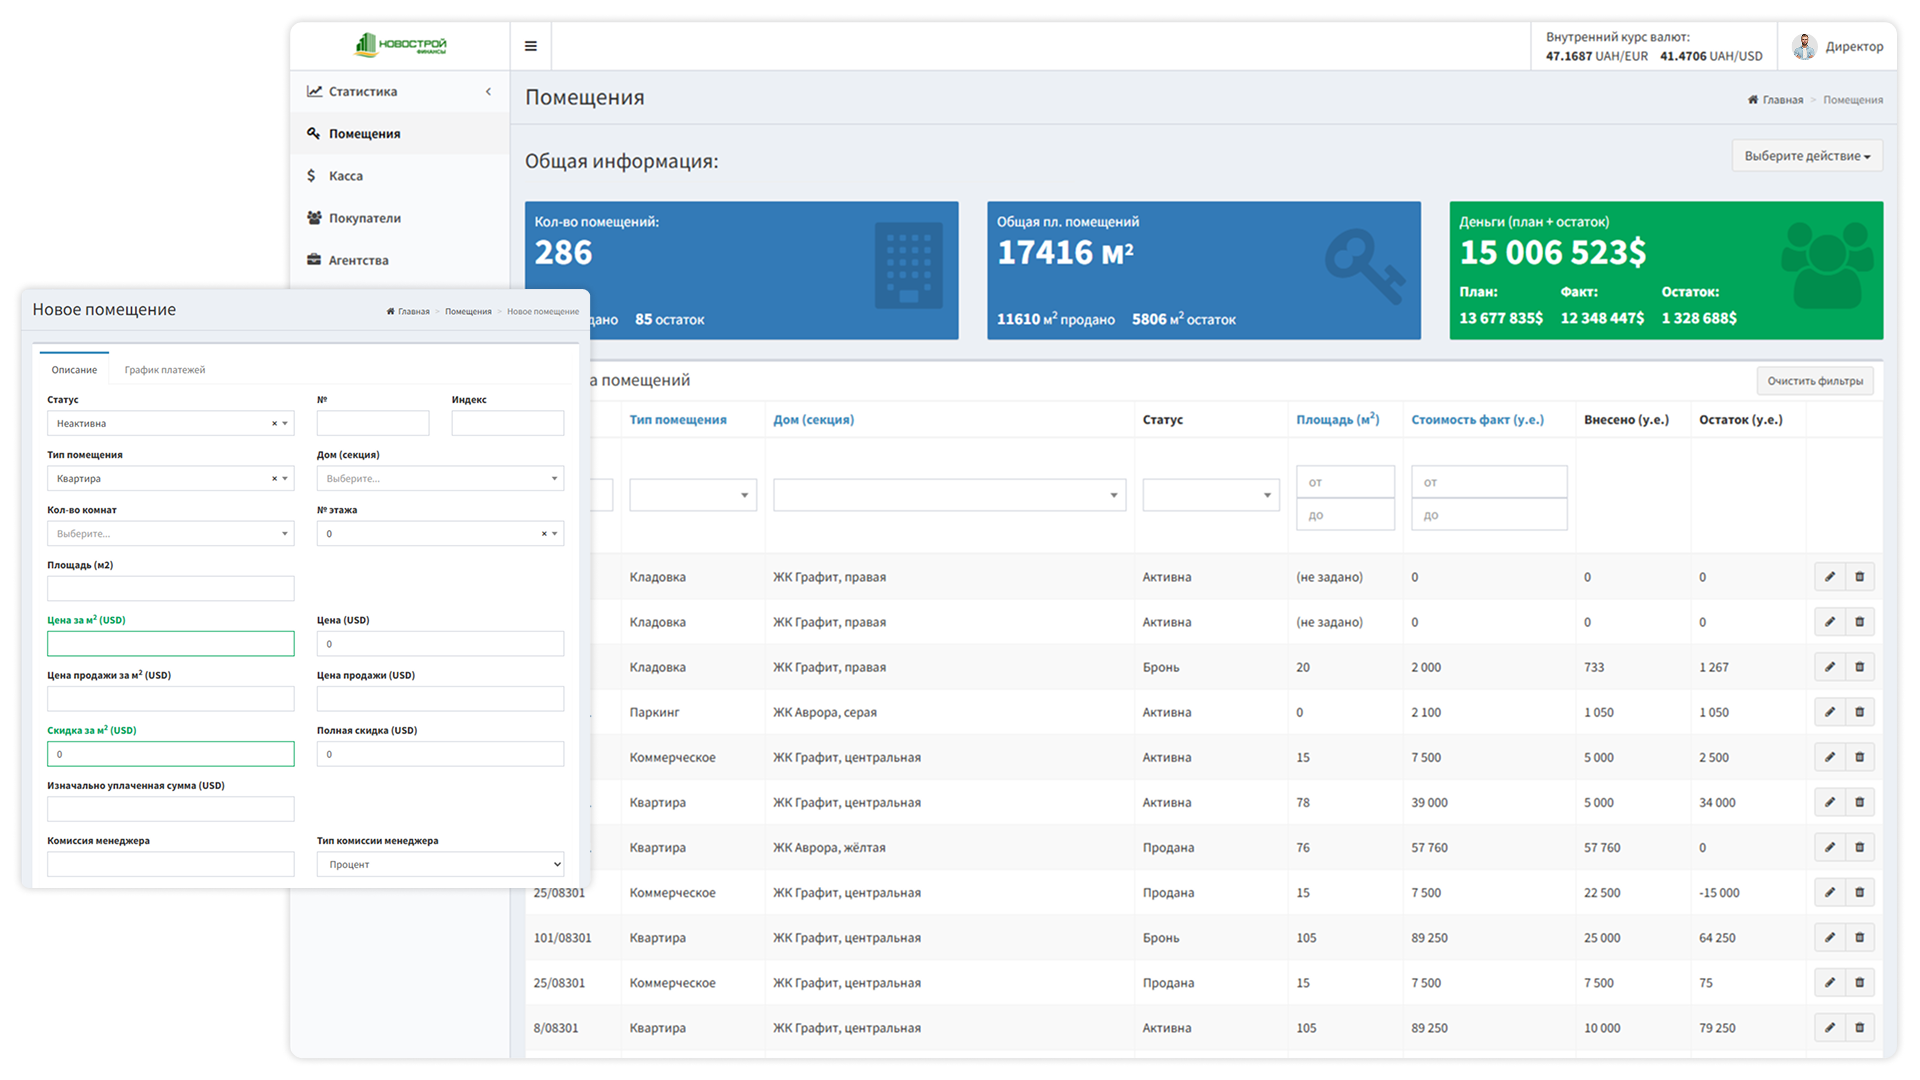Edit the last row with pencil icon
Screen dimensions: 1920x1080
(x=1829, y=1027)
